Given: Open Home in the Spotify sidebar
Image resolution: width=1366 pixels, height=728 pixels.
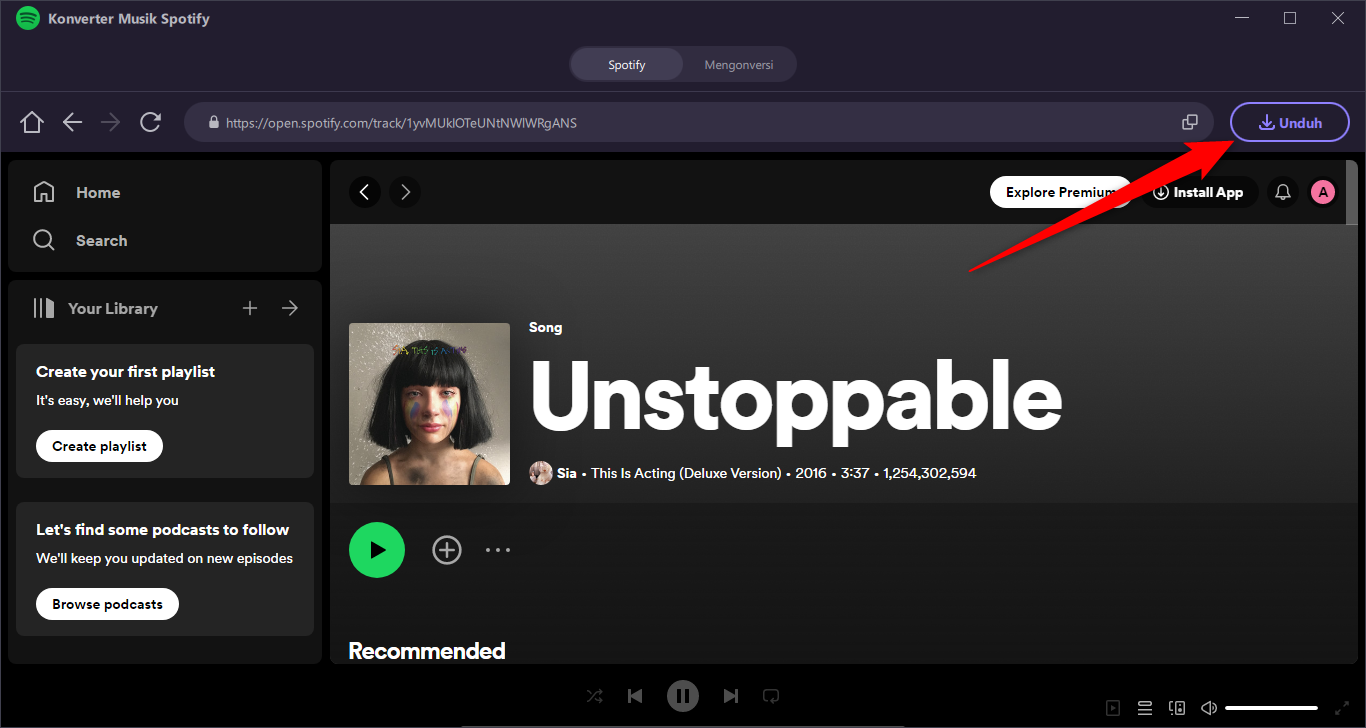Looking at the screenshot, I should (76, 192).
